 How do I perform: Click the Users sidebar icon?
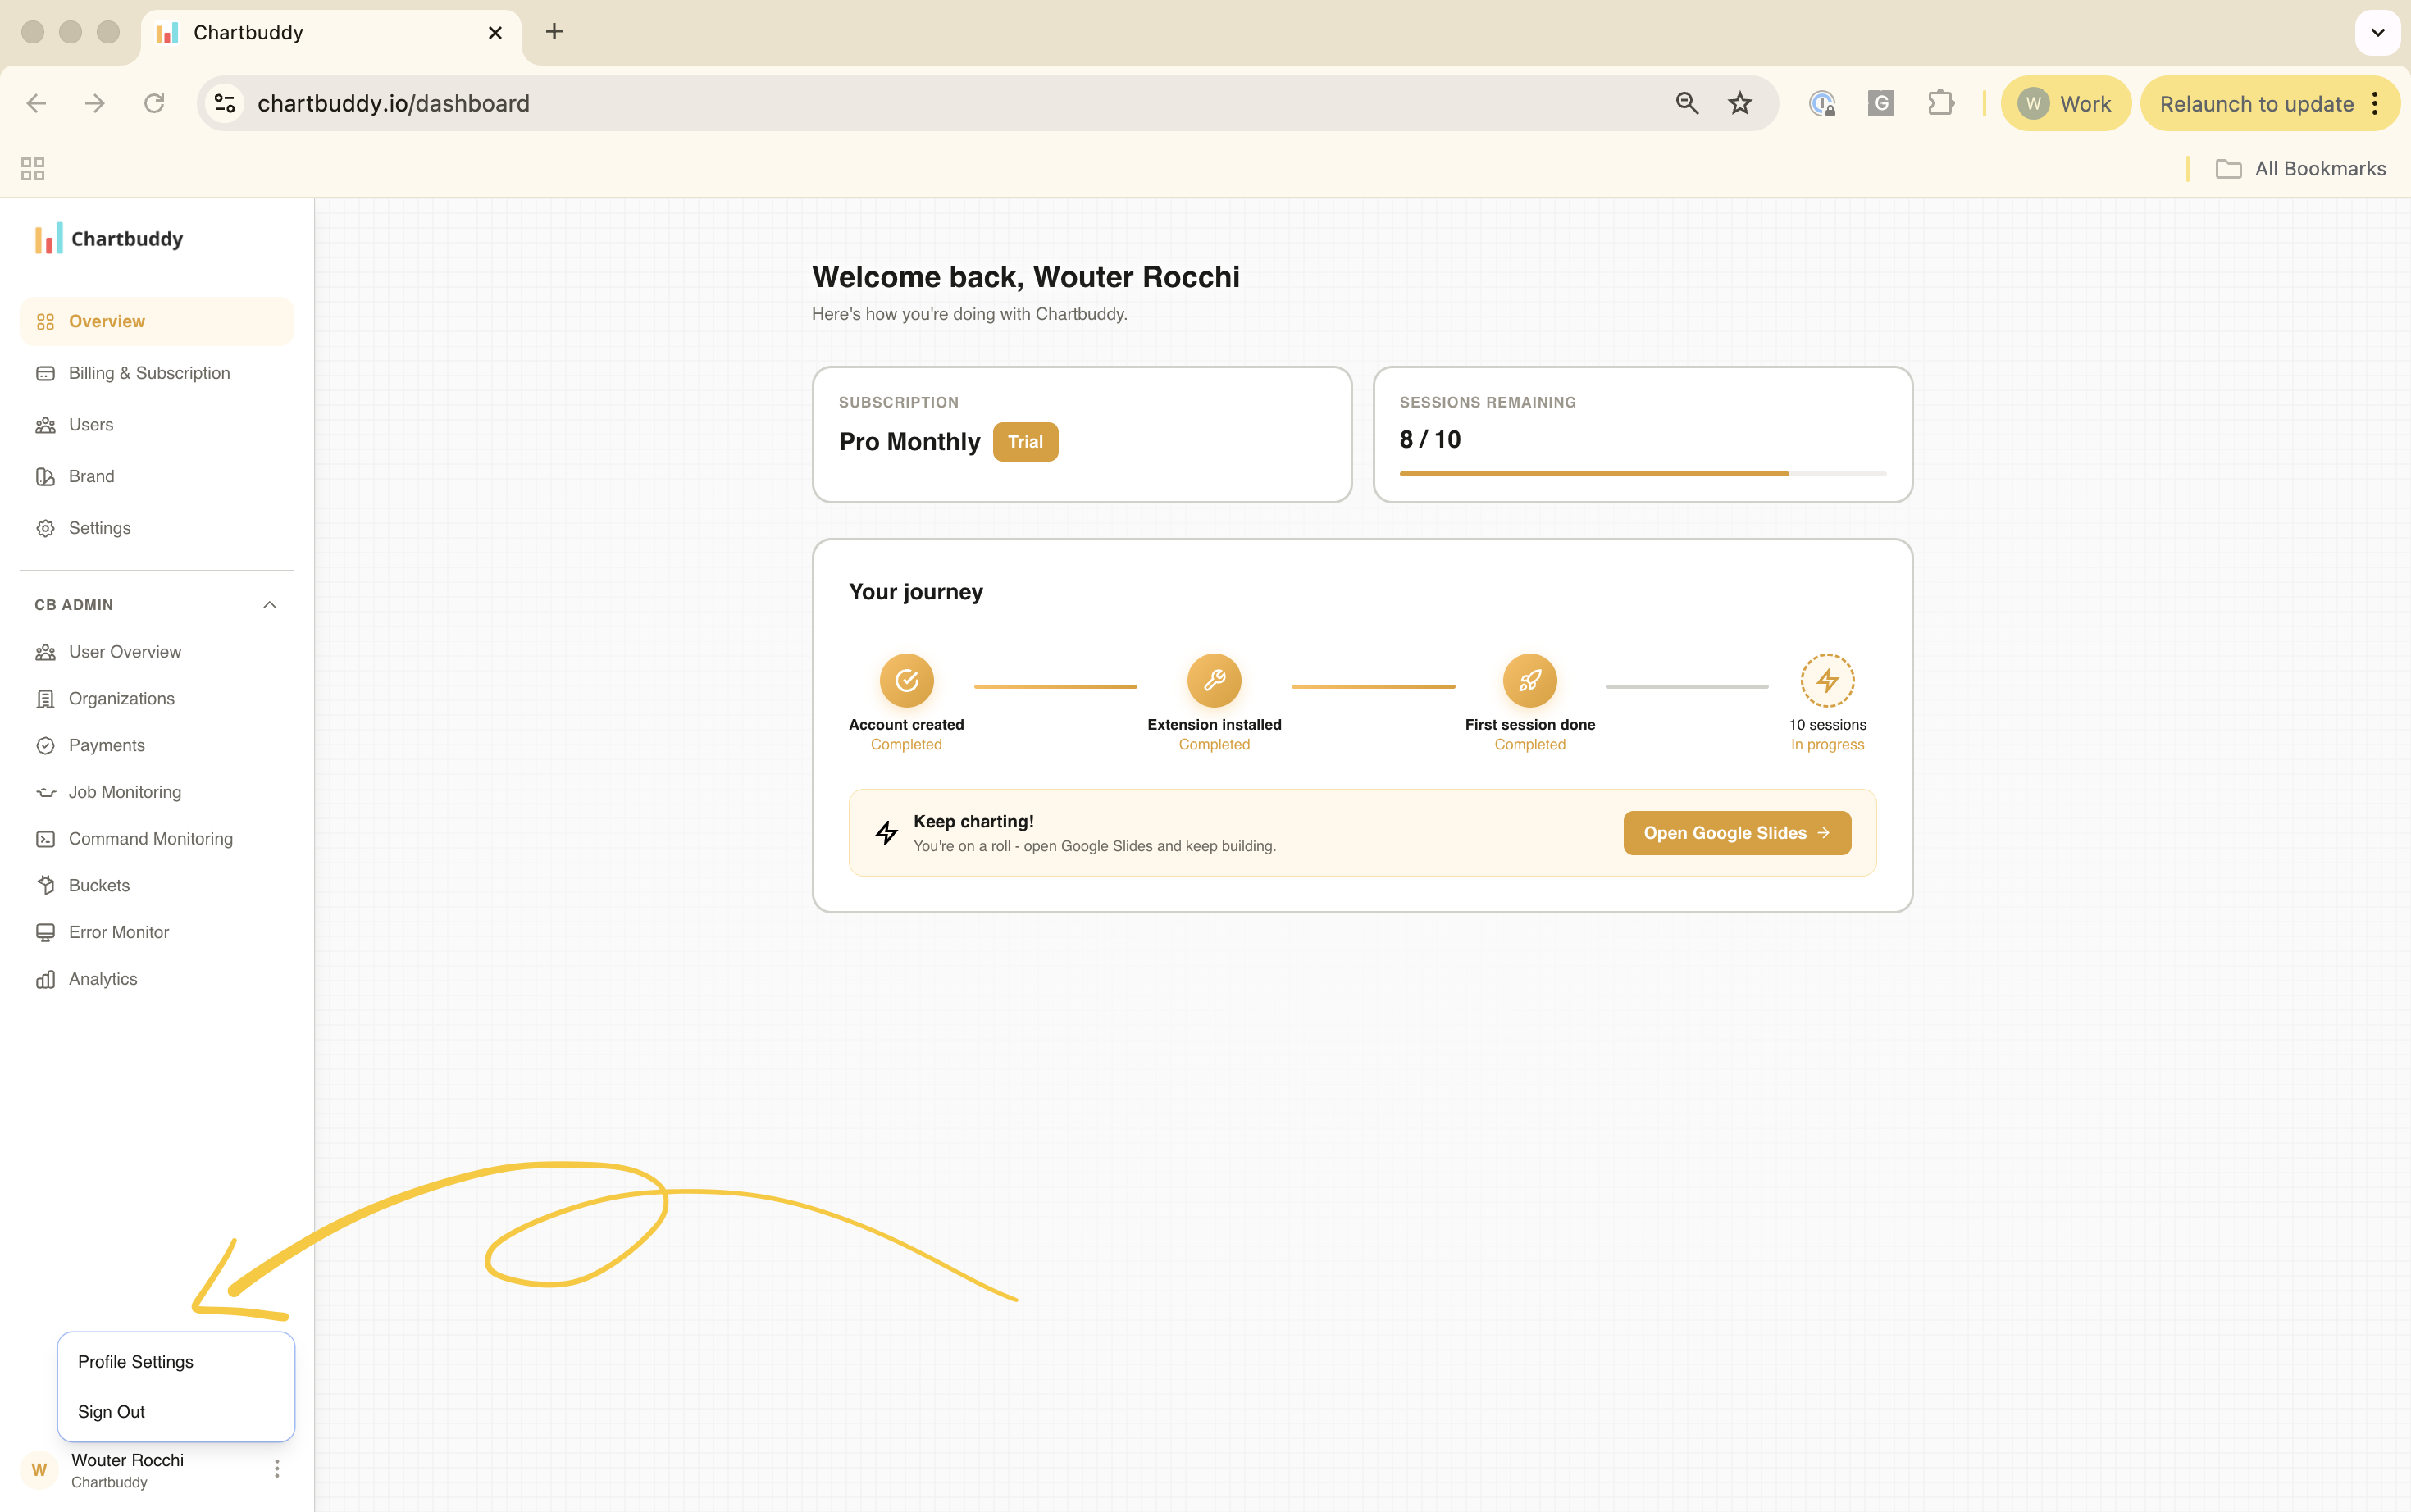point(46,424)
